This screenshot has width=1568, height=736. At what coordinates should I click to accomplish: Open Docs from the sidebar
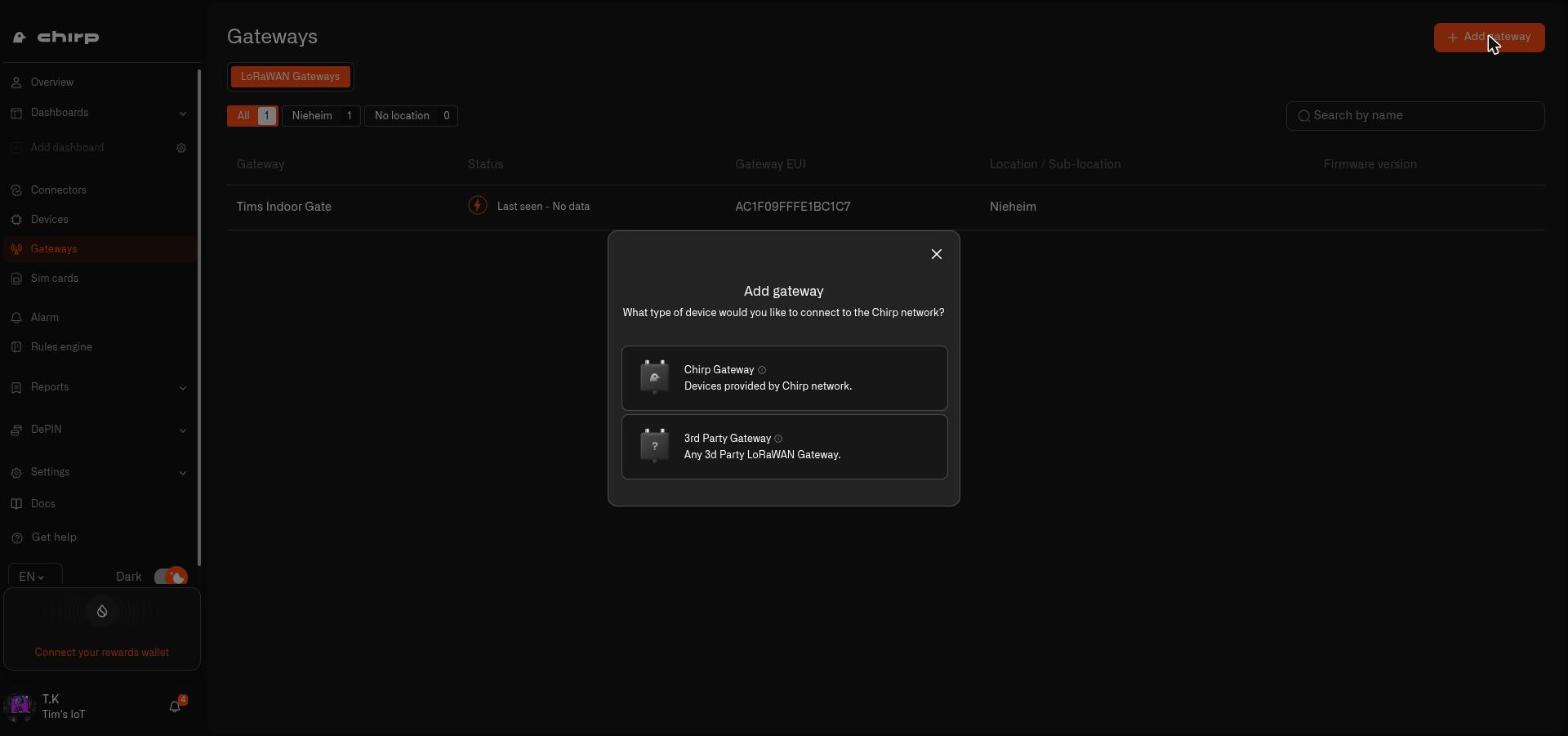click(x=43, y=504)
